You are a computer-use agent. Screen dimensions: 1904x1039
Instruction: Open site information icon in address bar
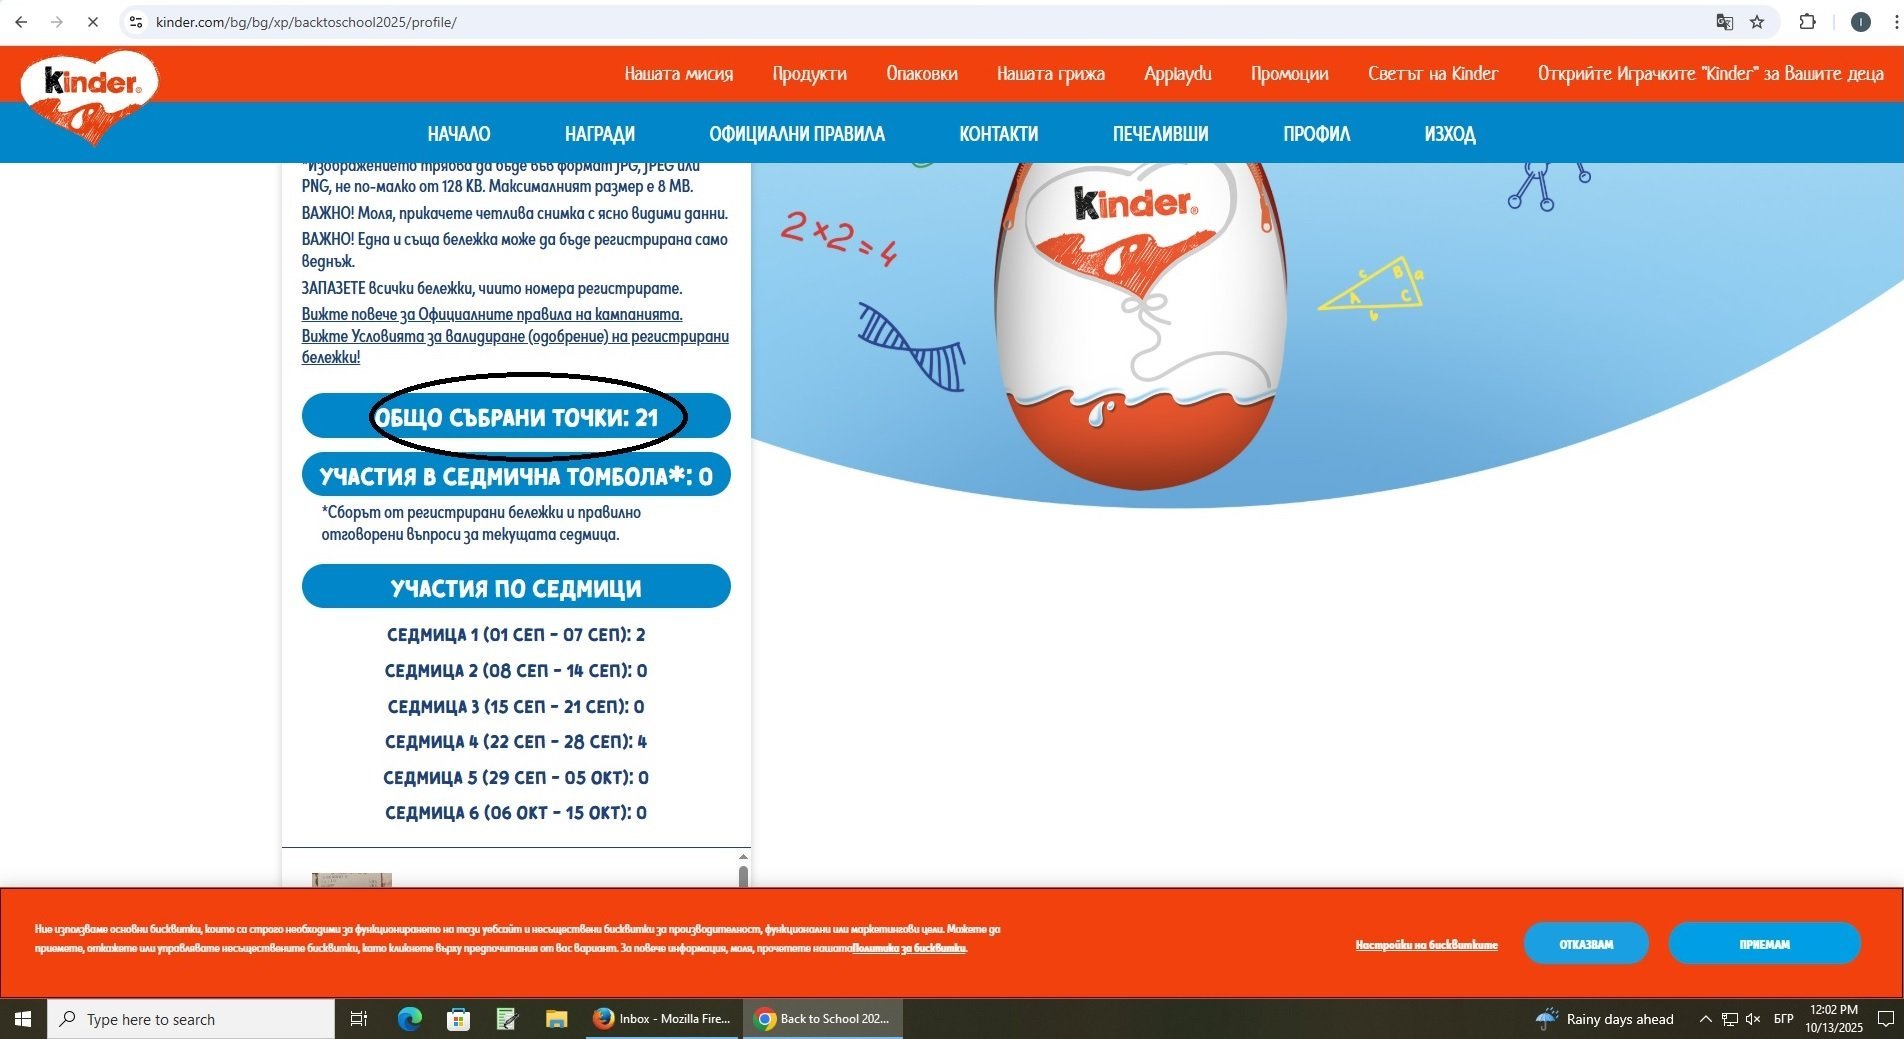[x=137, y=22]
